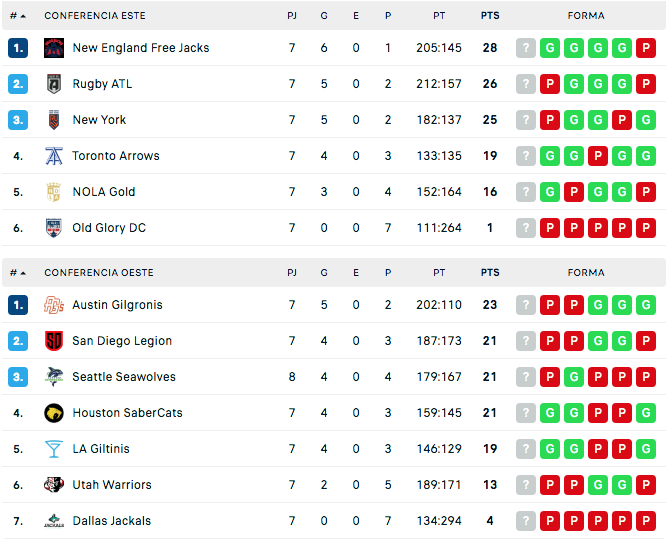Click the San Diego Legion SD logo
This screenshot has height=539, width=668.
[54, 341]
